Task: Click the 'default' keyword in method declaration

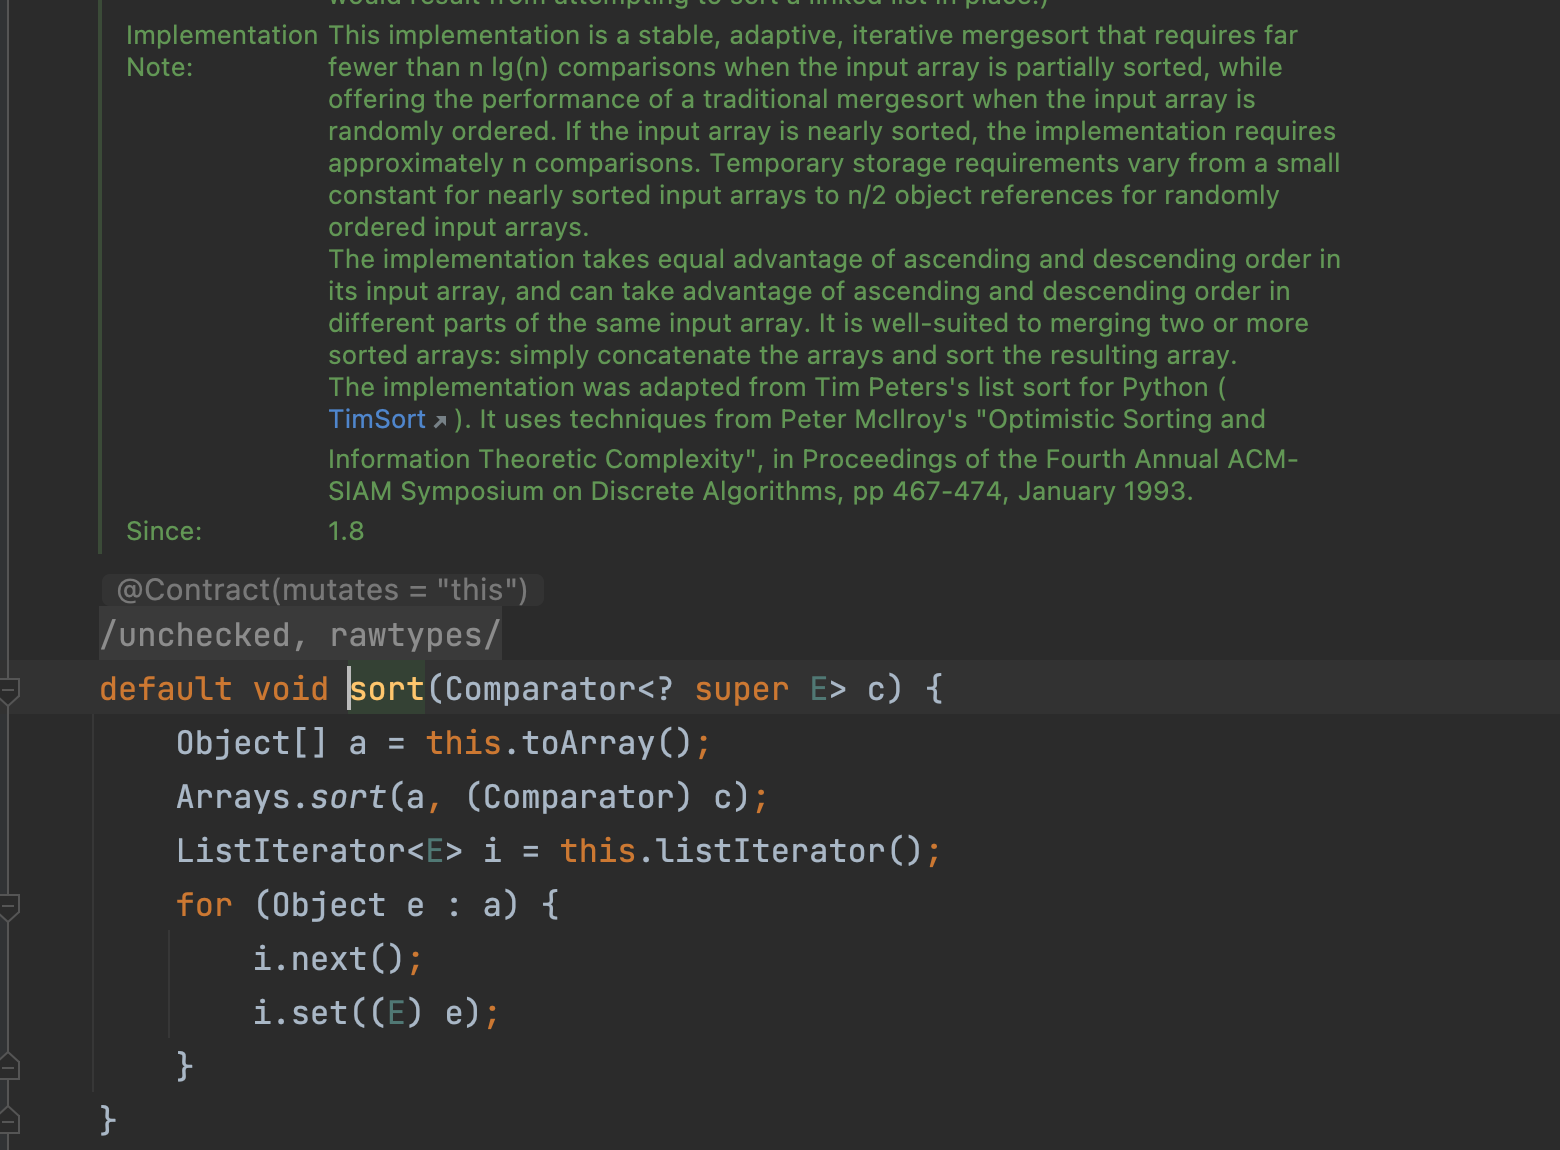Action: tap(166, 689)
